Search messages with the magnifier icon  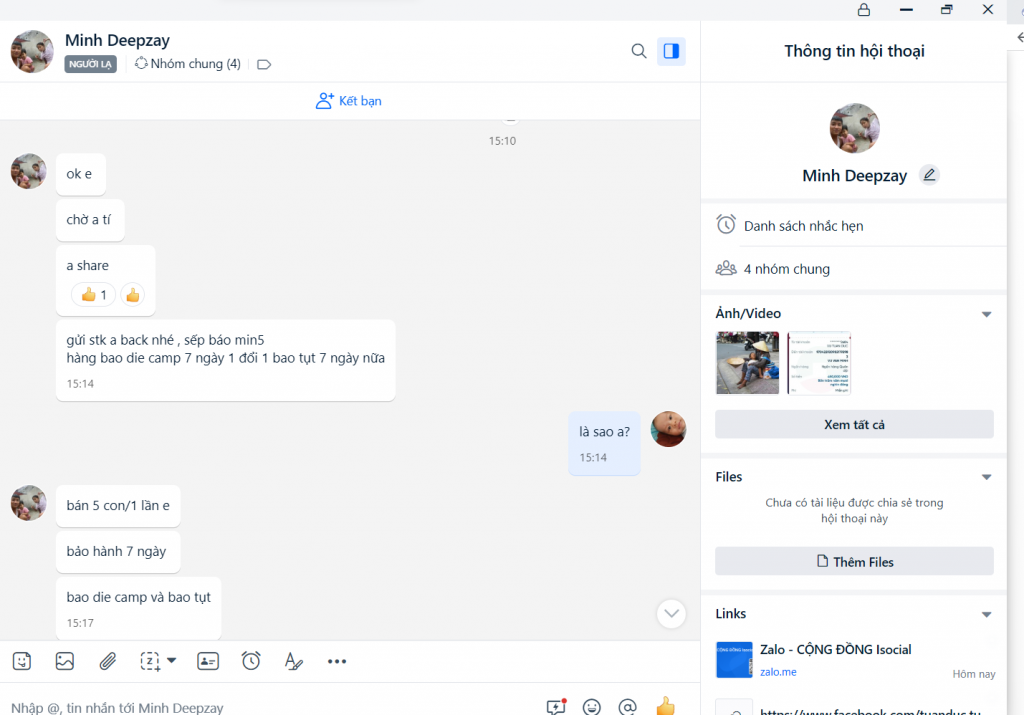tap(639, 51)
